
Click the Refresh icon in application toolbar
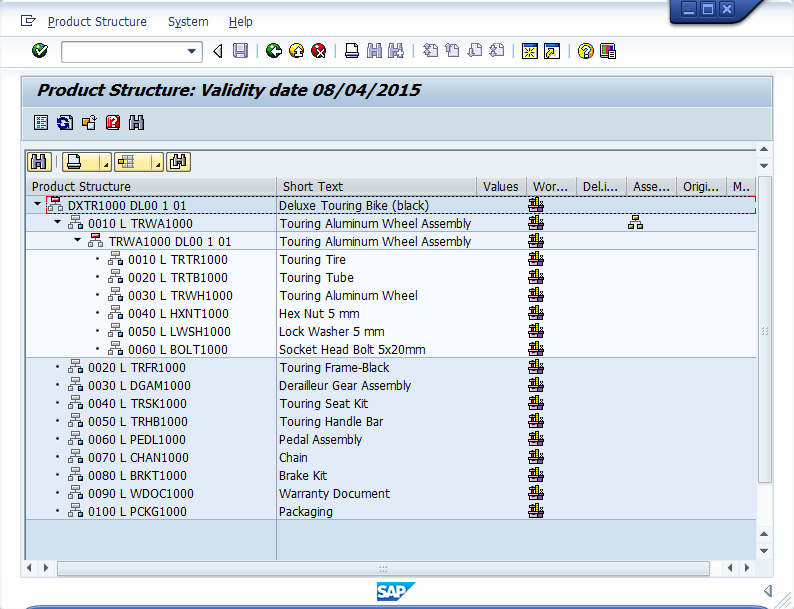tap(65, 123)
